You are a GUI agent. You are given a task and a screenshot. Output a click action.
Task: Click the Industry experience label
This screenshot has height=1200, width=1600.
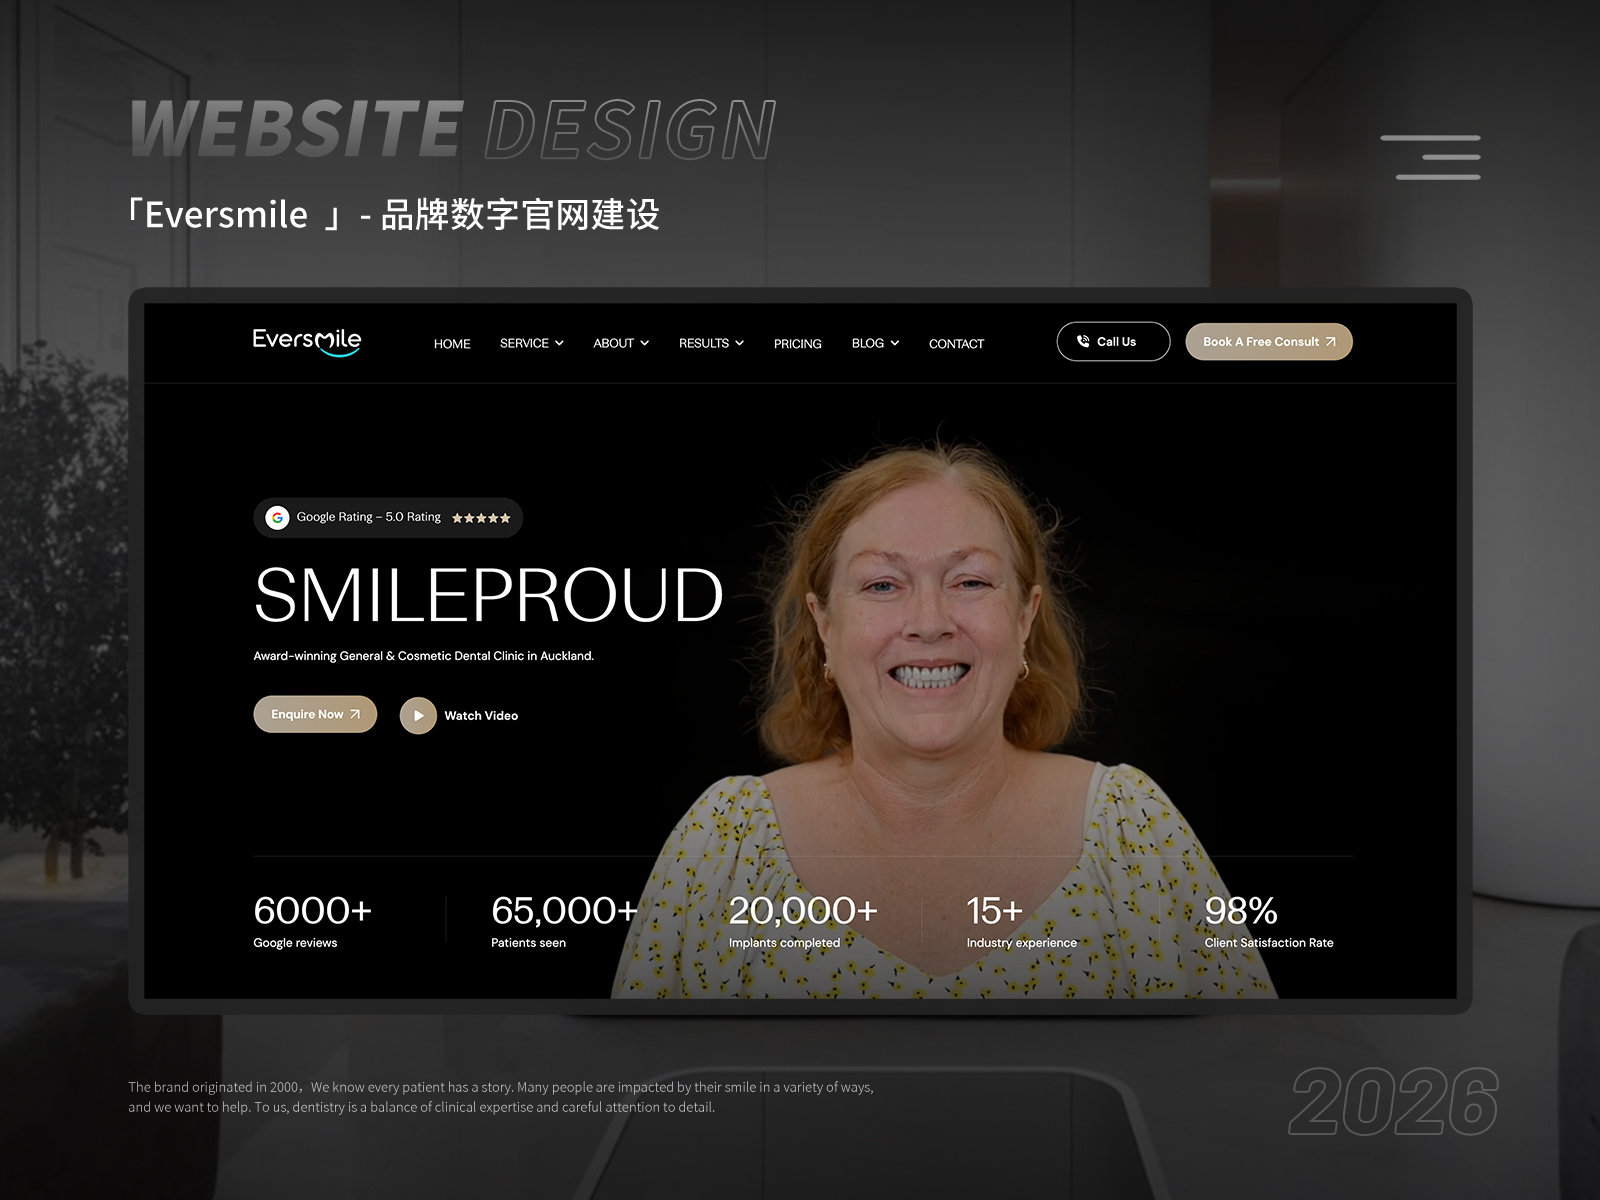pyautogui.click(x=1022, y=943)
